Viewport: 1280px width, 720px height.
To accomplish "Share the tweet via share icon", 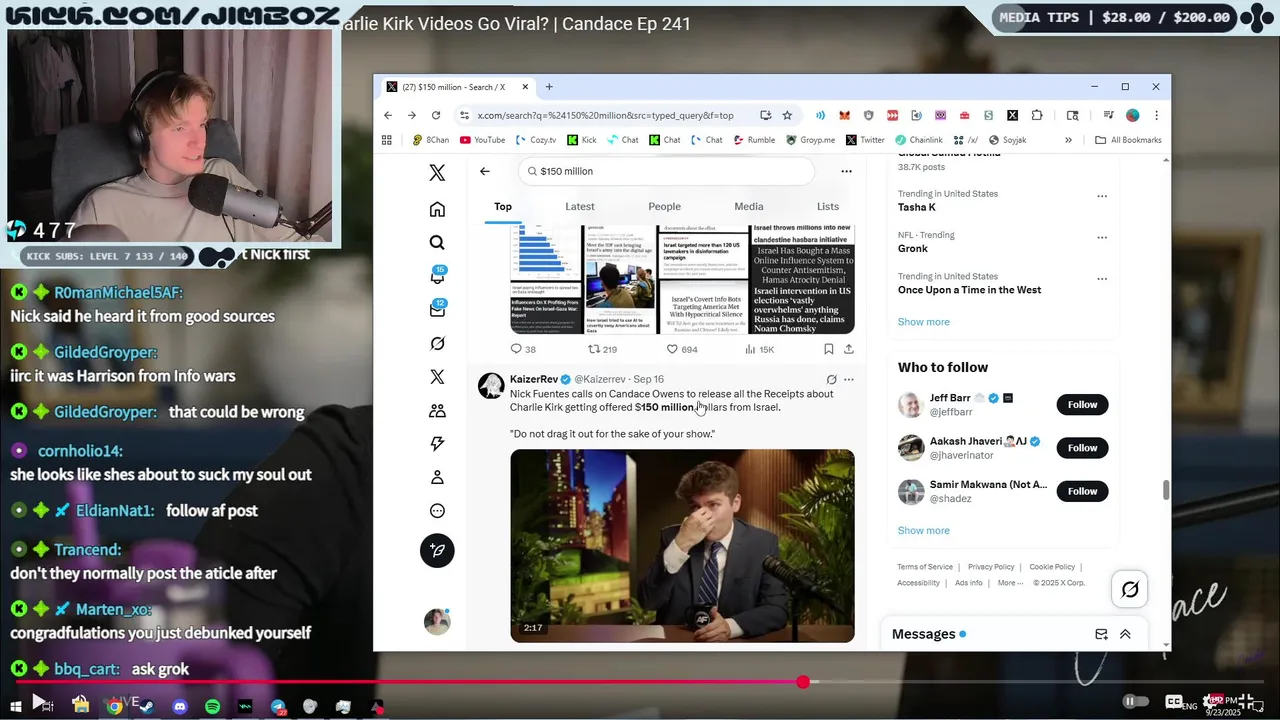I will click(x=849, y=349).
